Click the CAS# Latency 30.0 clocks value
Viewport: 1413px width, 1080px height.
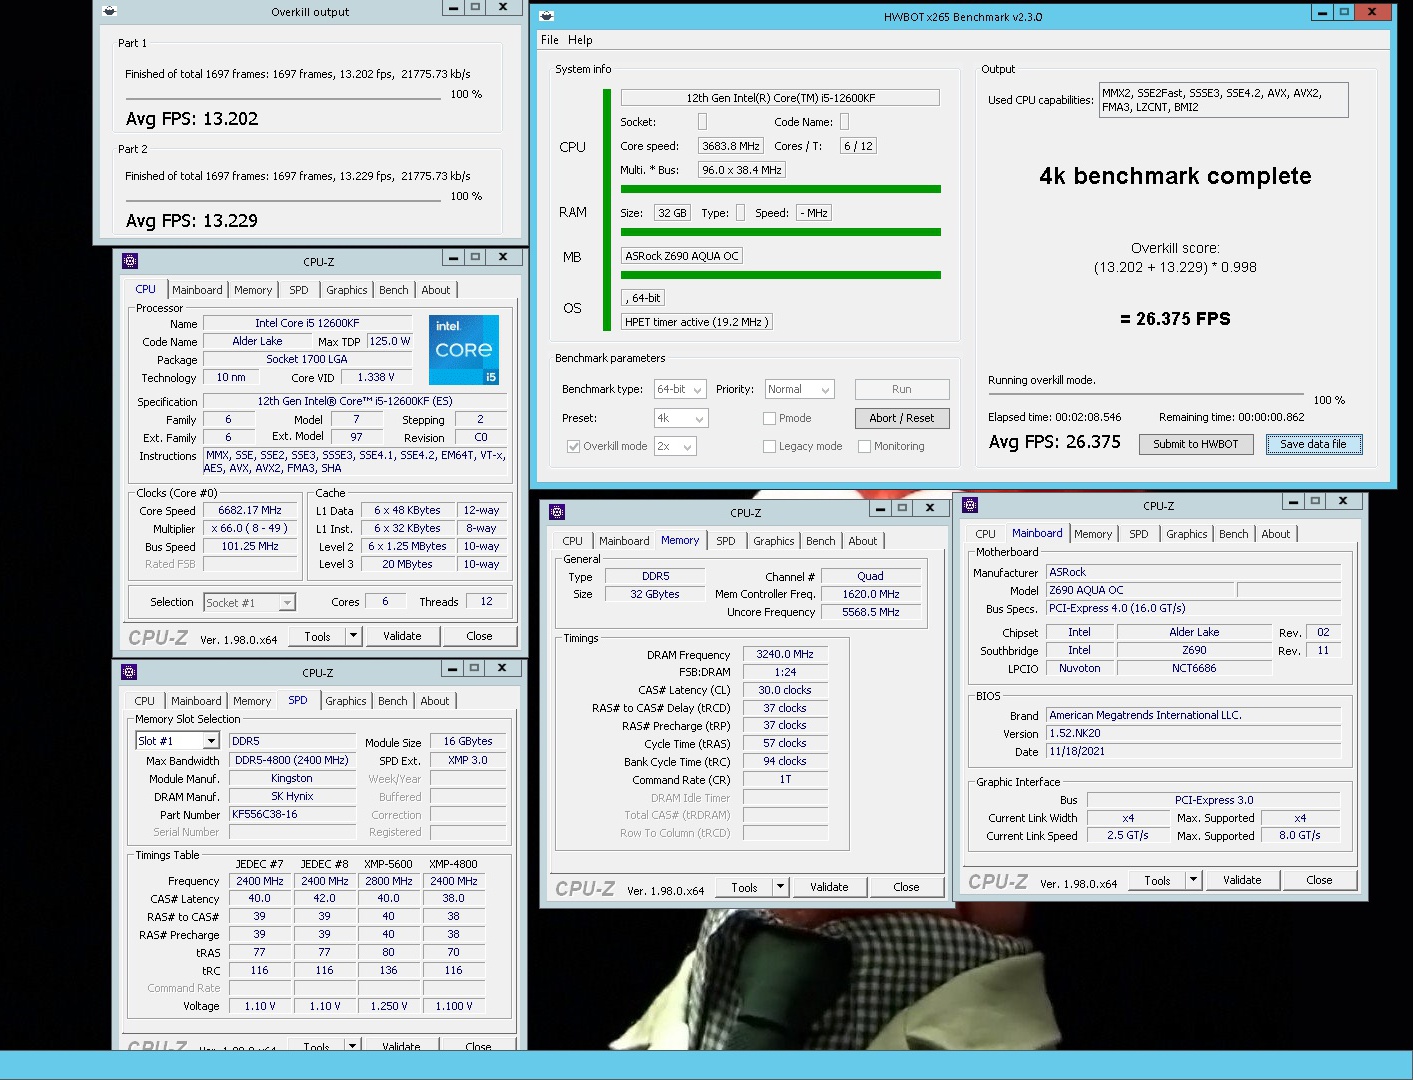785,690
